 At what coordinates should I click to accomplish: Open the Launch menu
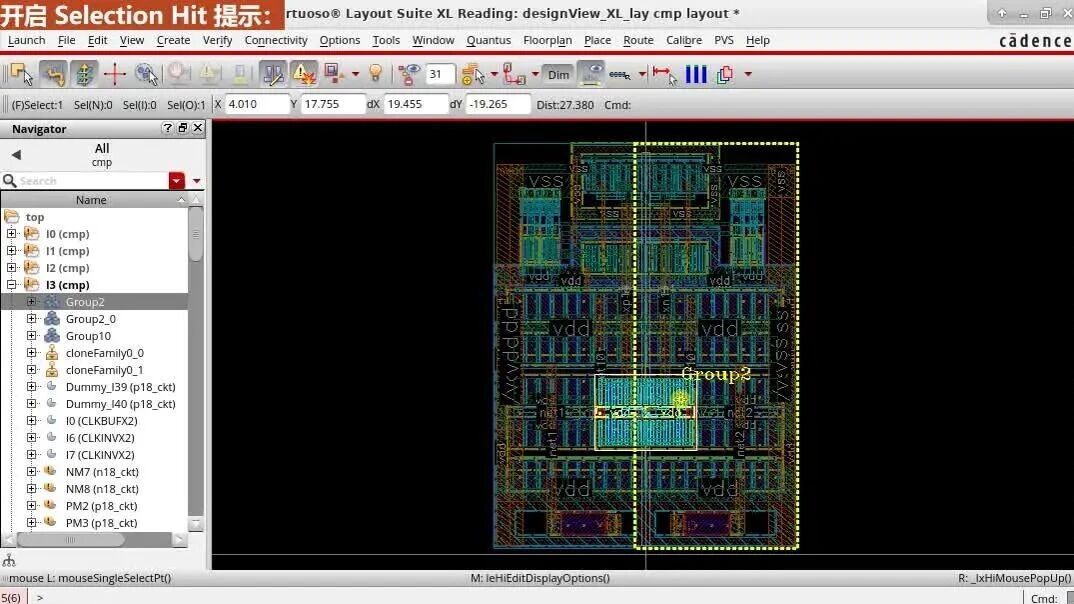[x=26, y=40]
